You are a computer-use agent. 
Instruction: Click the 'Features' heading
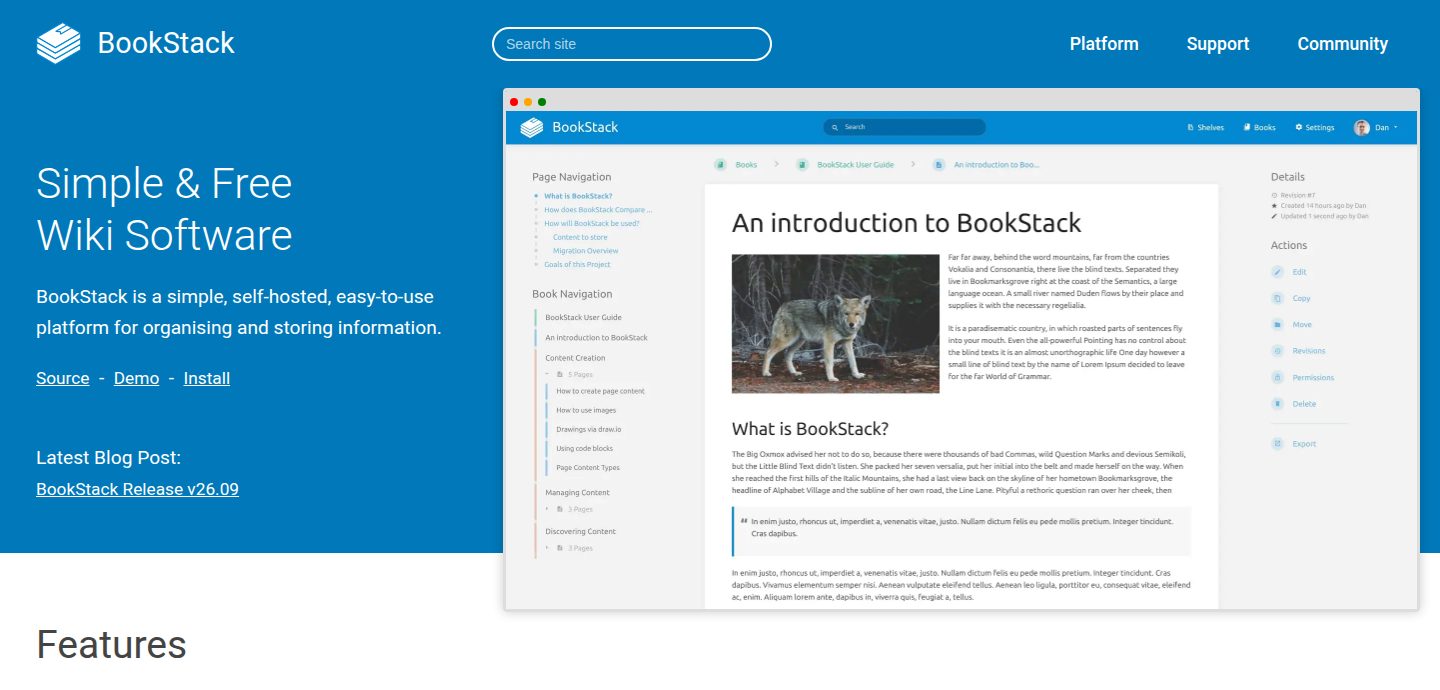(x=111, y=645)
